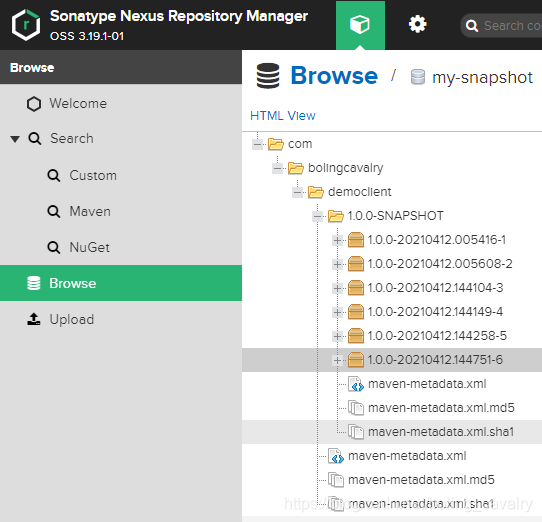Expand component 1.0.0-20210412.144149-4
Screen dimensions: 542x522
tap(337, 312)
